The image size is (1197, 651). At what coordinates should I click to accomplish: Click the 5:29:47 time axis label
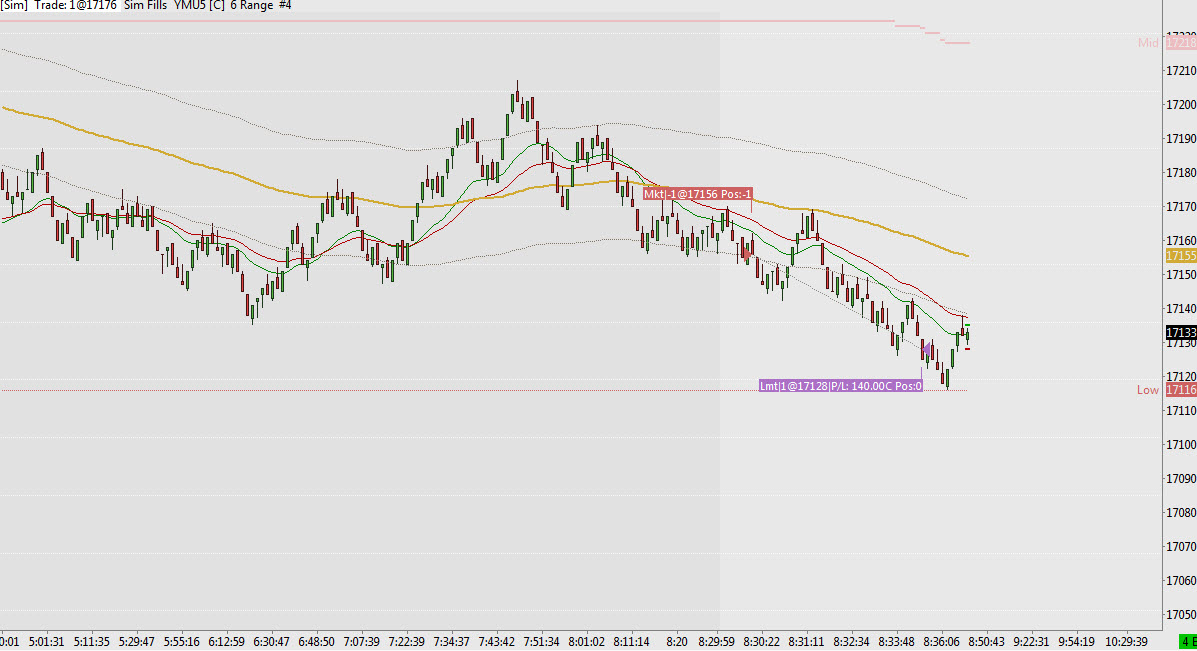pyautogui.click(x=137, y=642)
